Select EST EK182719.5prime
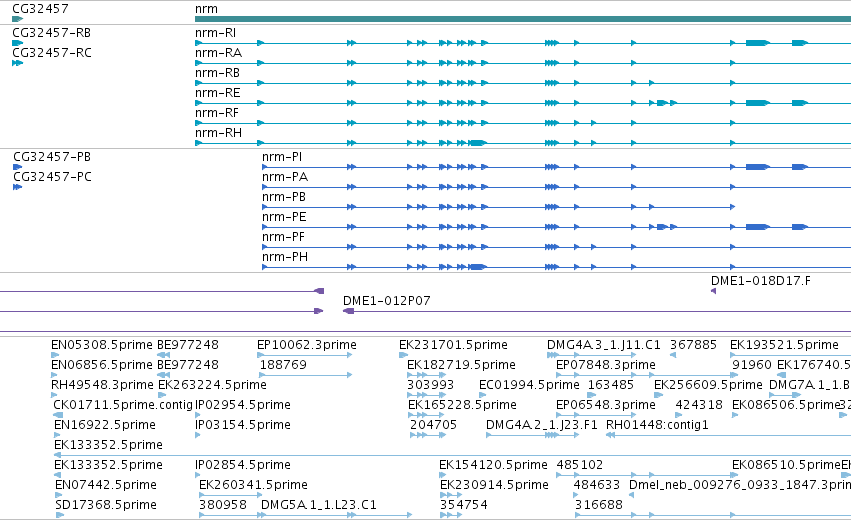 [461, 365]
